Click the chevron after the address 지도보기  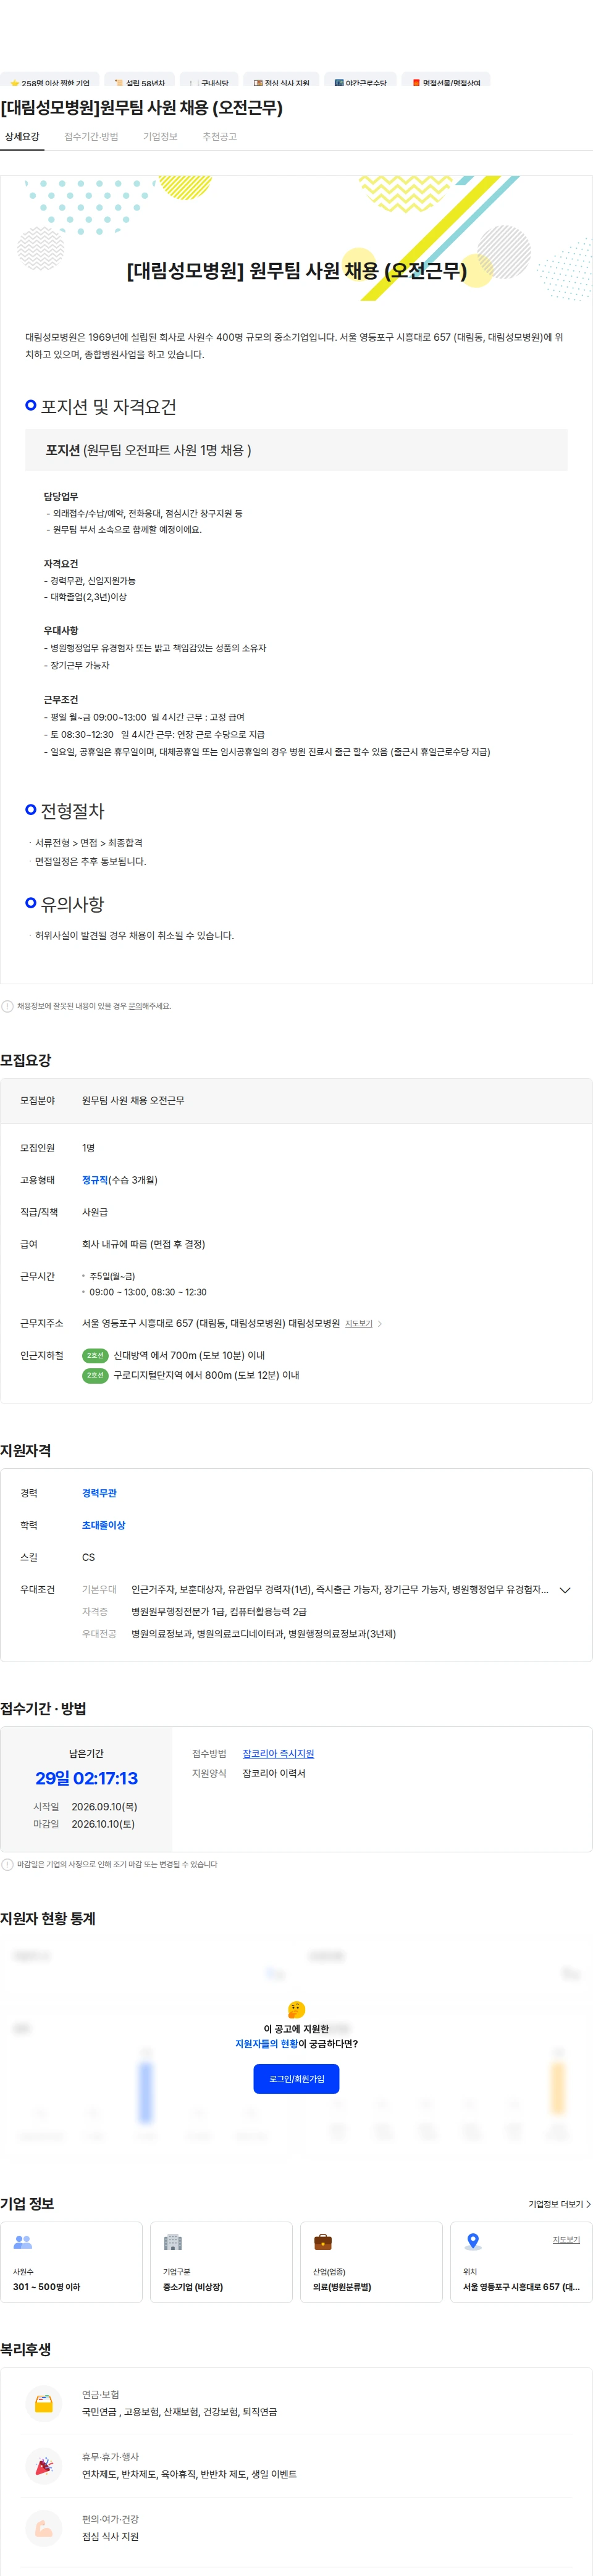pyautogui.click(x=380, y=1324)
